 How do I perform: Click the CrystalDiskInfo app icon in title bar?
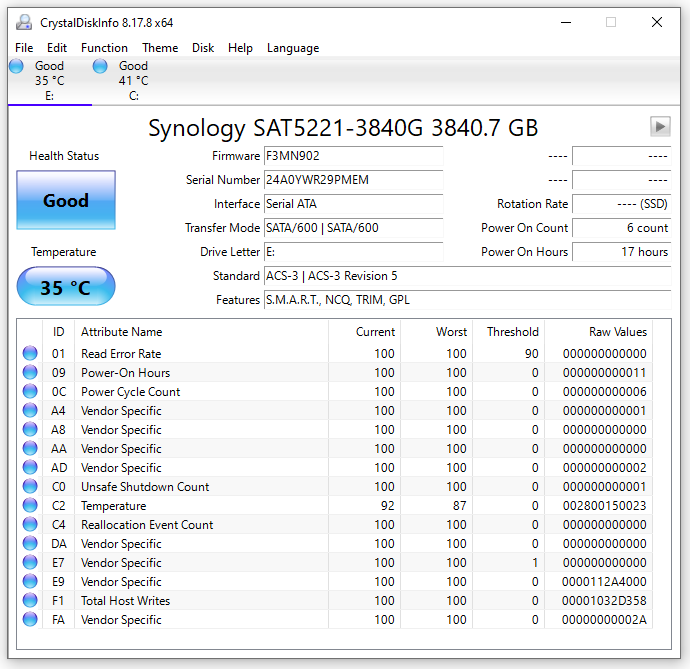23,22
